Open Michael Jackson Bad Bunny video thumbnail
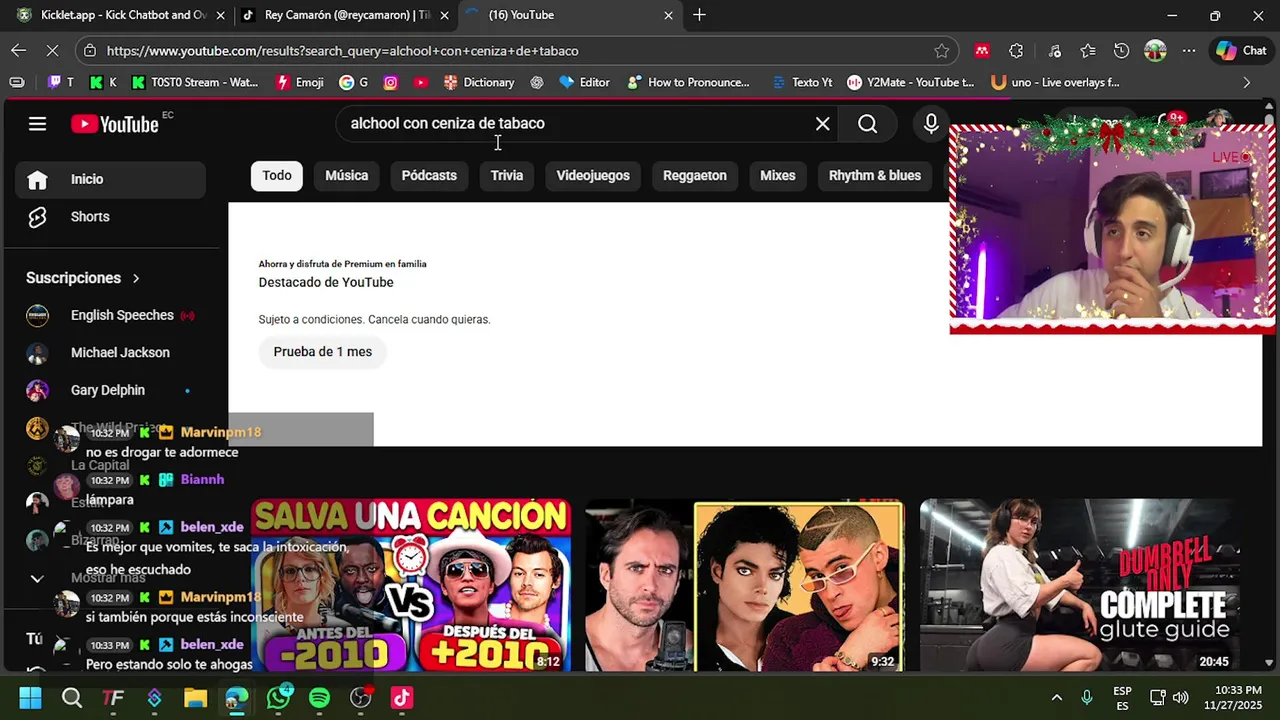This screenshot has width=1280, height=720. click(744, 585)
